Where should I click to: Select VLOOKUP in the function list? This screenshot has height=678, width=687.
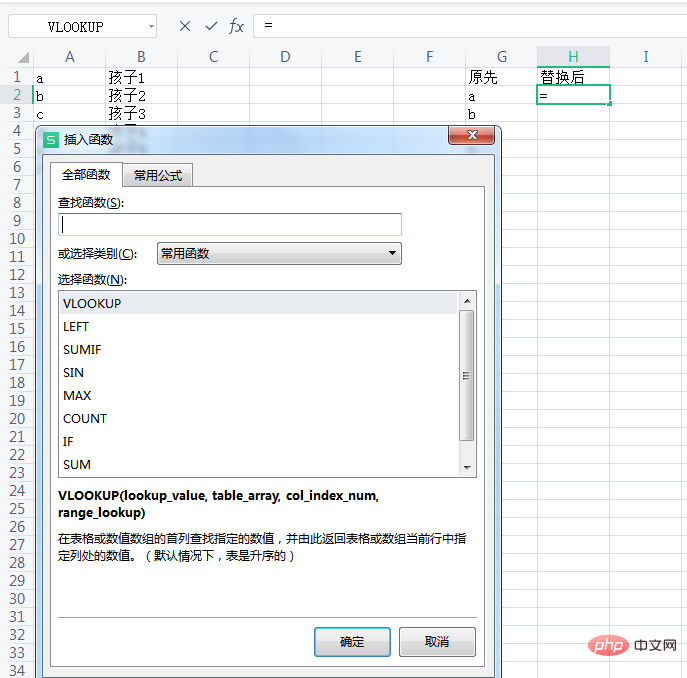pyautogui.click(x=258, y=303)
